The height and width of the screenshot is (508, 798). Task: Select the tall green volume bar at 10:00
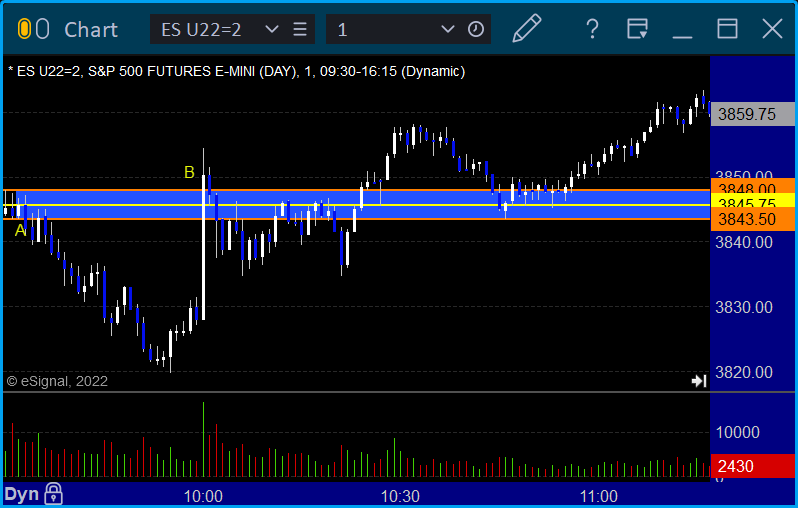click(x=204, y=439)
